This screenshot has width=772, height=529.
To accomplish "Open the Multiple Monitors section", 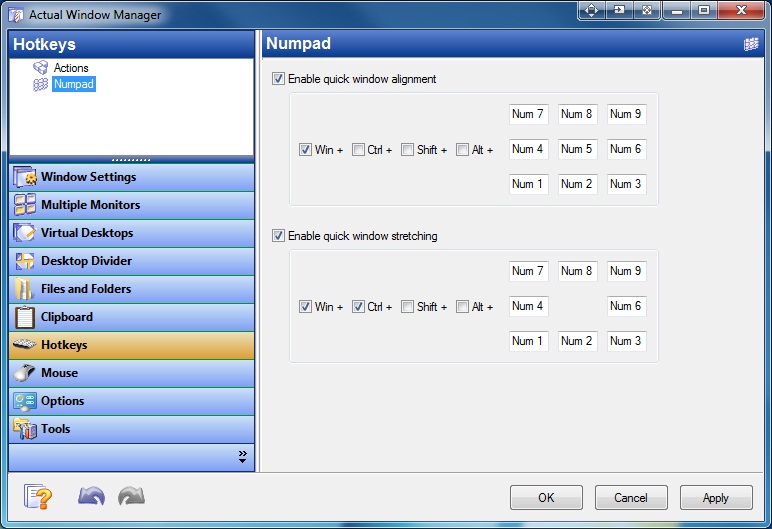I will pos(131,205).
